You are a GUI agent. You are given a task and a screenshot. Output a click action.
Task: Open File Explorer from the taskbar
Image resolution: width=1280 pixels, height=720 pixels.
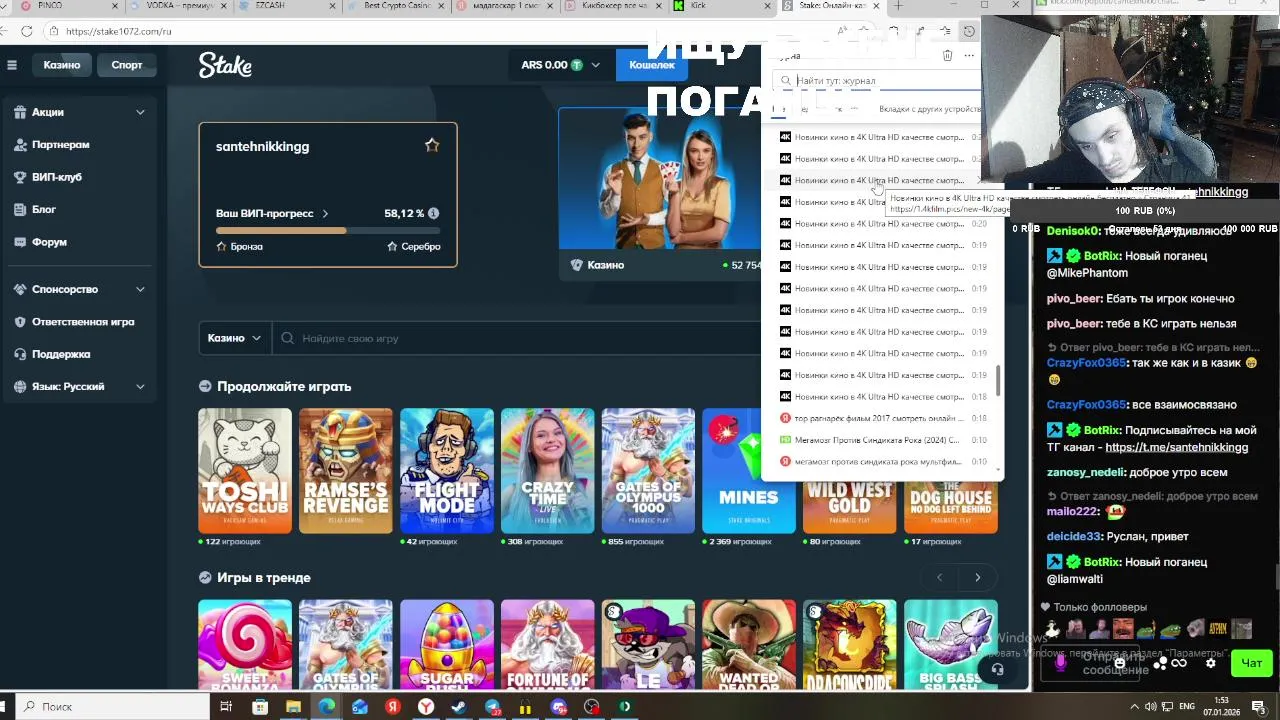pyautogui.click(x=293, y=706)
